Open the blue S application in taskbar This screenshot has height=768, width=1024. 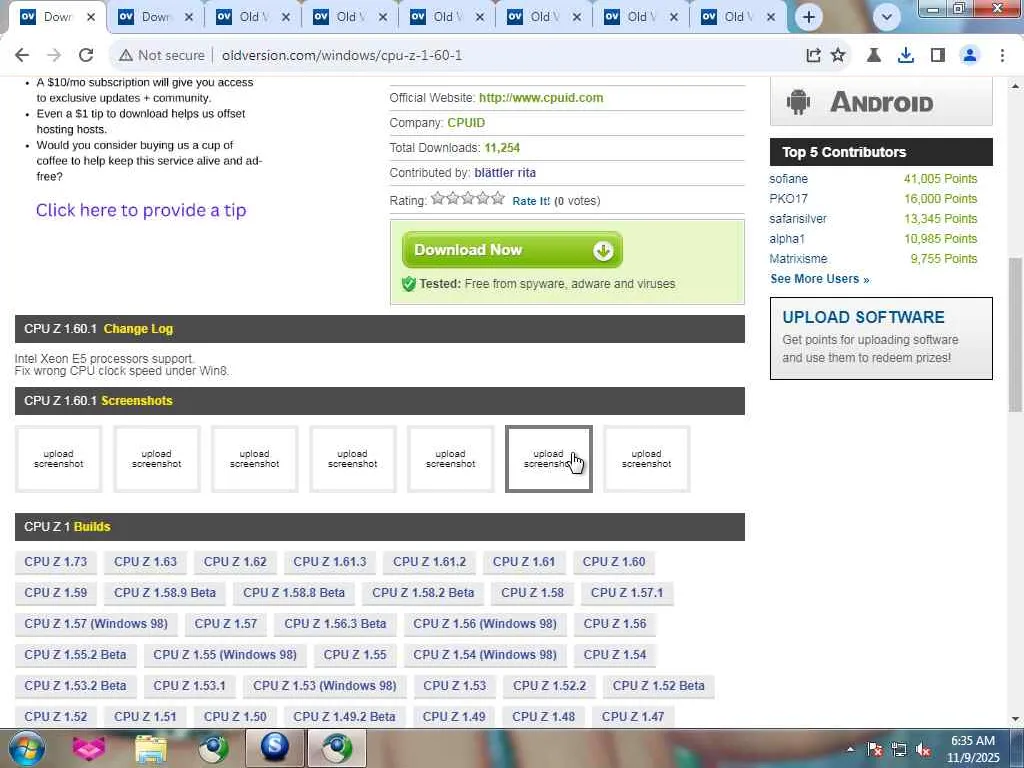[x=275, y=748]
